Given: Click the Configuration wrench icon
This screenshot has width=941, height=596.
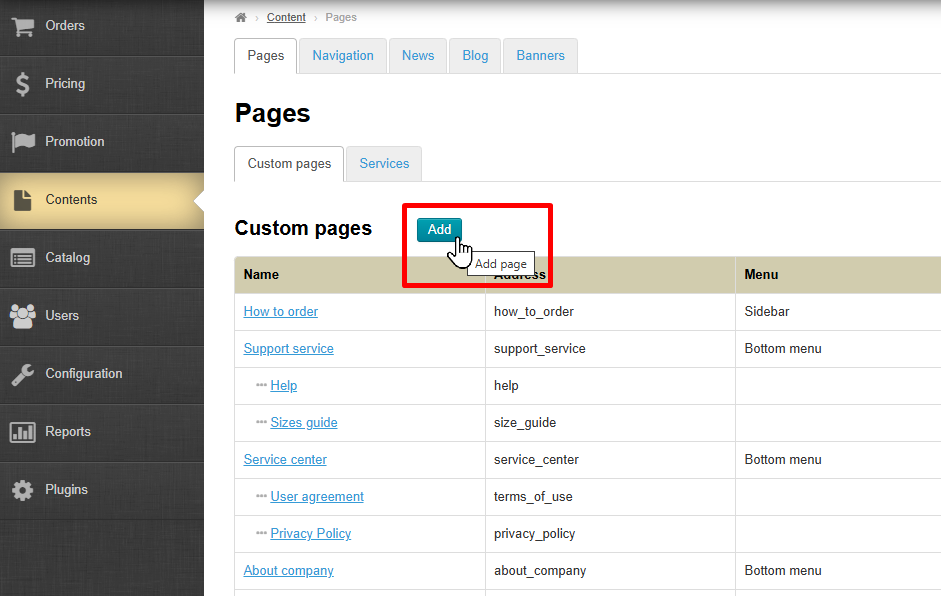Looking at the screenshot, I should coord(22,374).
